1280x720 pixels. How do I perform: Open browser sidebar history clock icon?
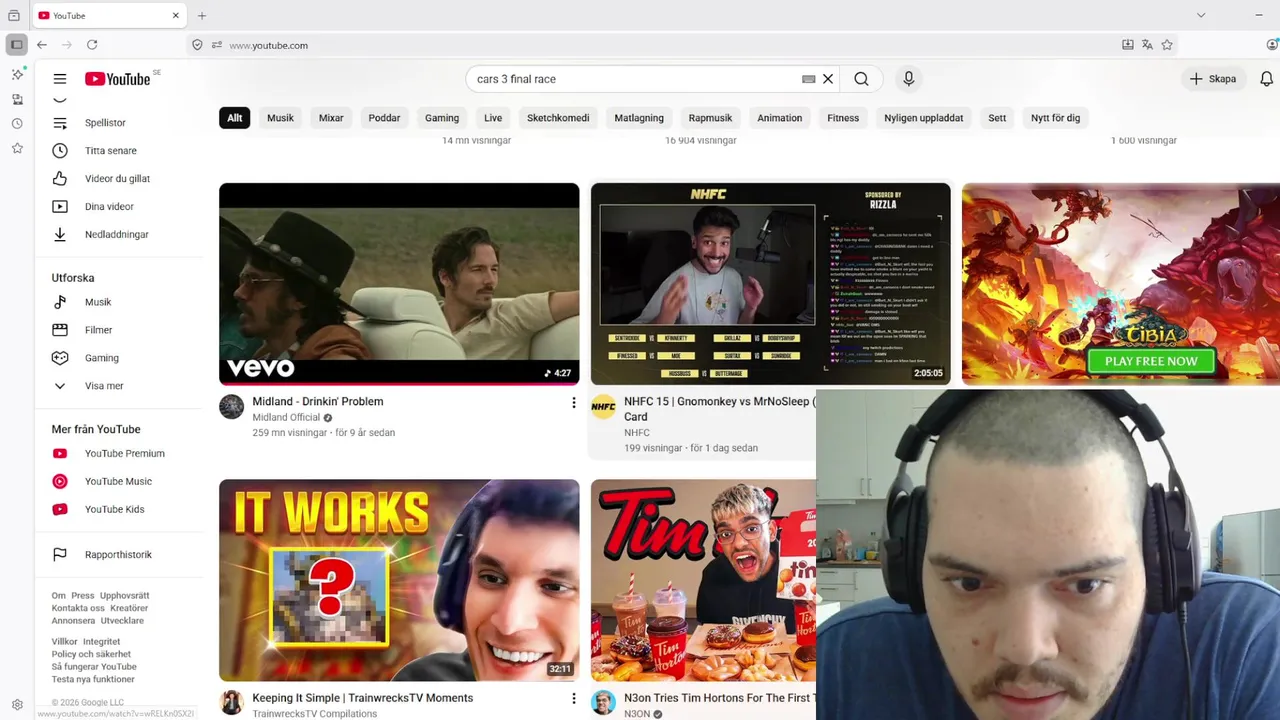[x=17, y=124]
